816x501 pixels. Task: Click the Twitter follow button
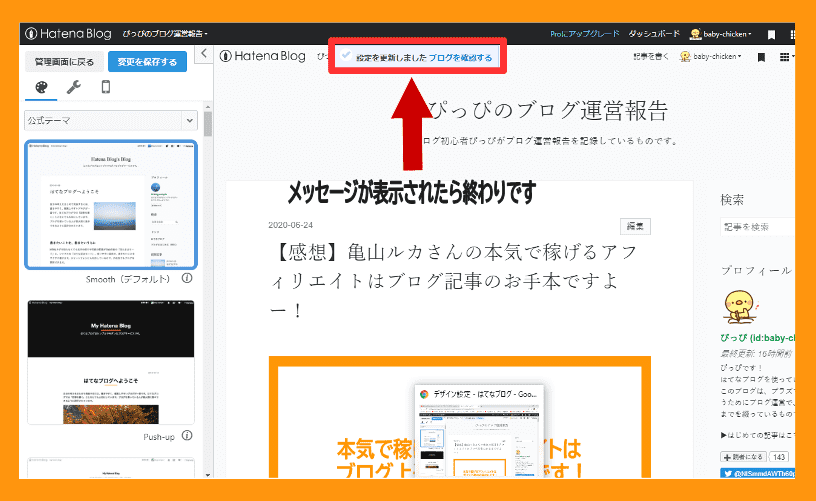757,473
